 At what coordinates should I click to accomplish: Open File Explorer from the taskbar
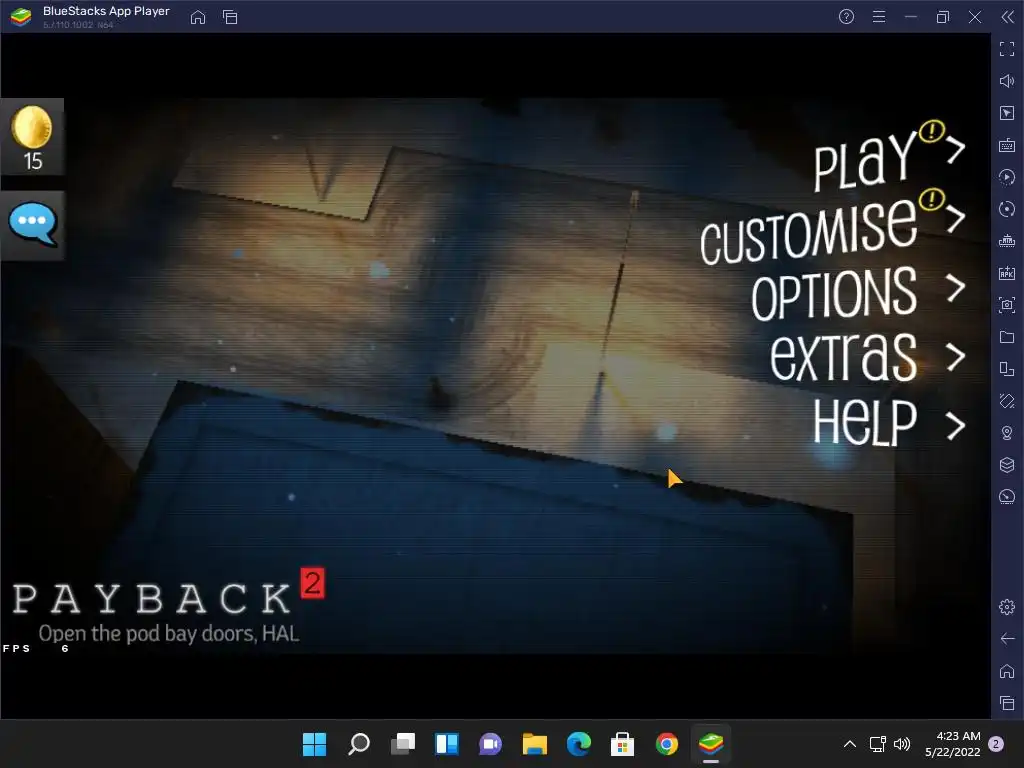coord(535,744)
